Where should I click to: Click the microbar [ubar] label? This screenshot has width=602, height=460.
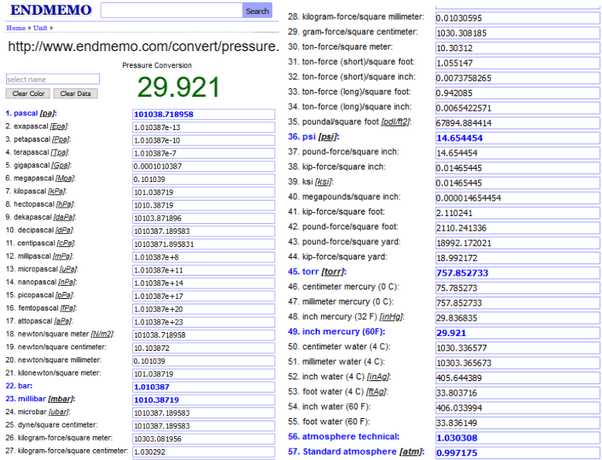[38, 412]
